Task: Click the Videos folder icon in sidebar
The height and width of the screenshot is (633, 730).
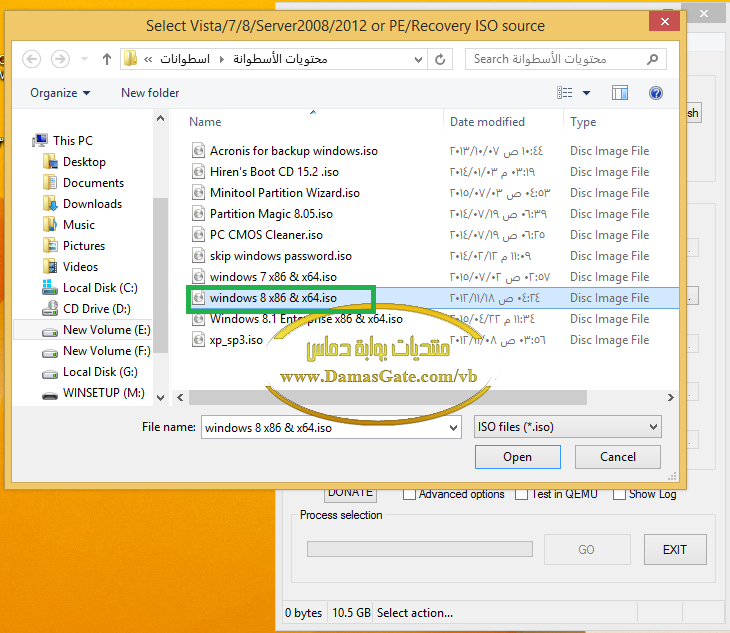Action: coord(50,266)
